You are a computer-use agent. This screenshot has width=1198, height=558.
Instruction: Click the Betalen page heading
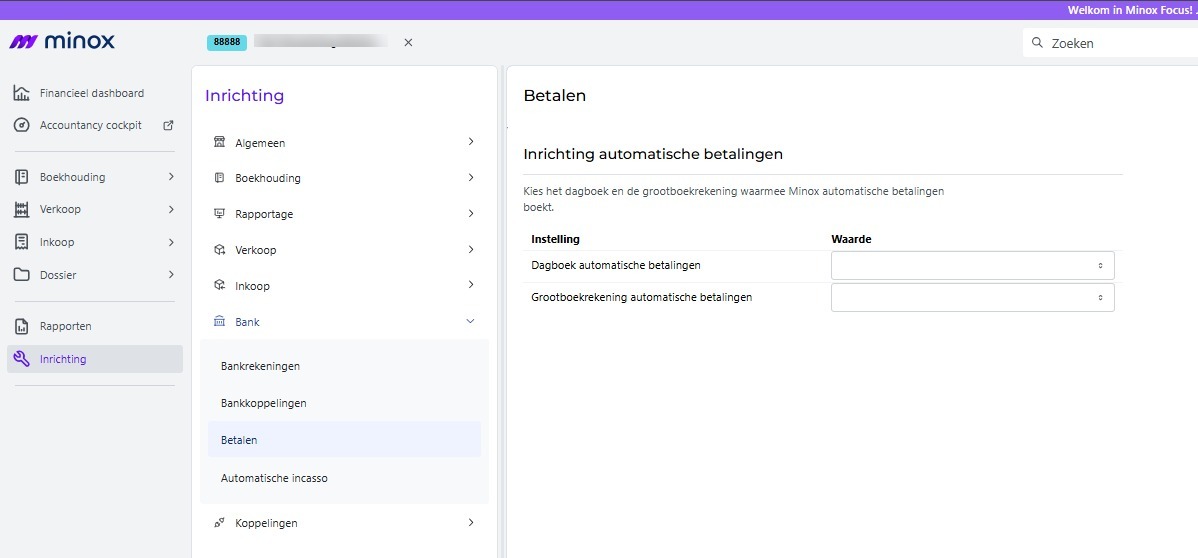555,96
